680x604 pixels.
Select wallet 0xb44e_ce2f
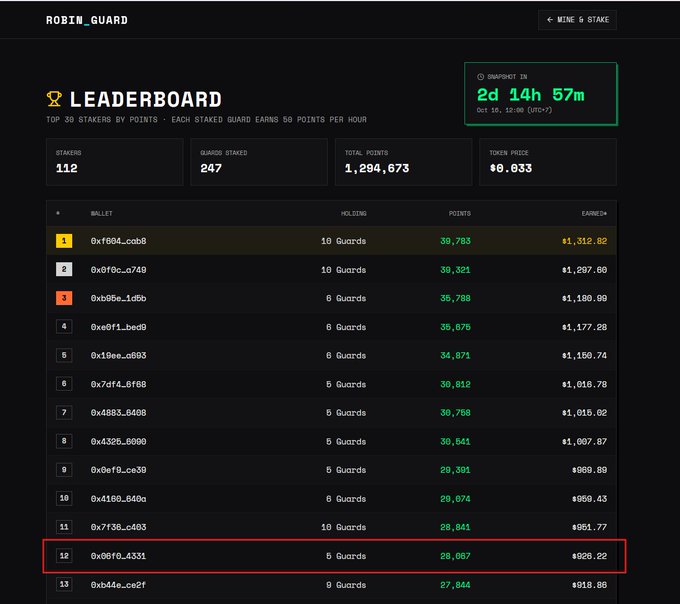click(x=118, y=585)
